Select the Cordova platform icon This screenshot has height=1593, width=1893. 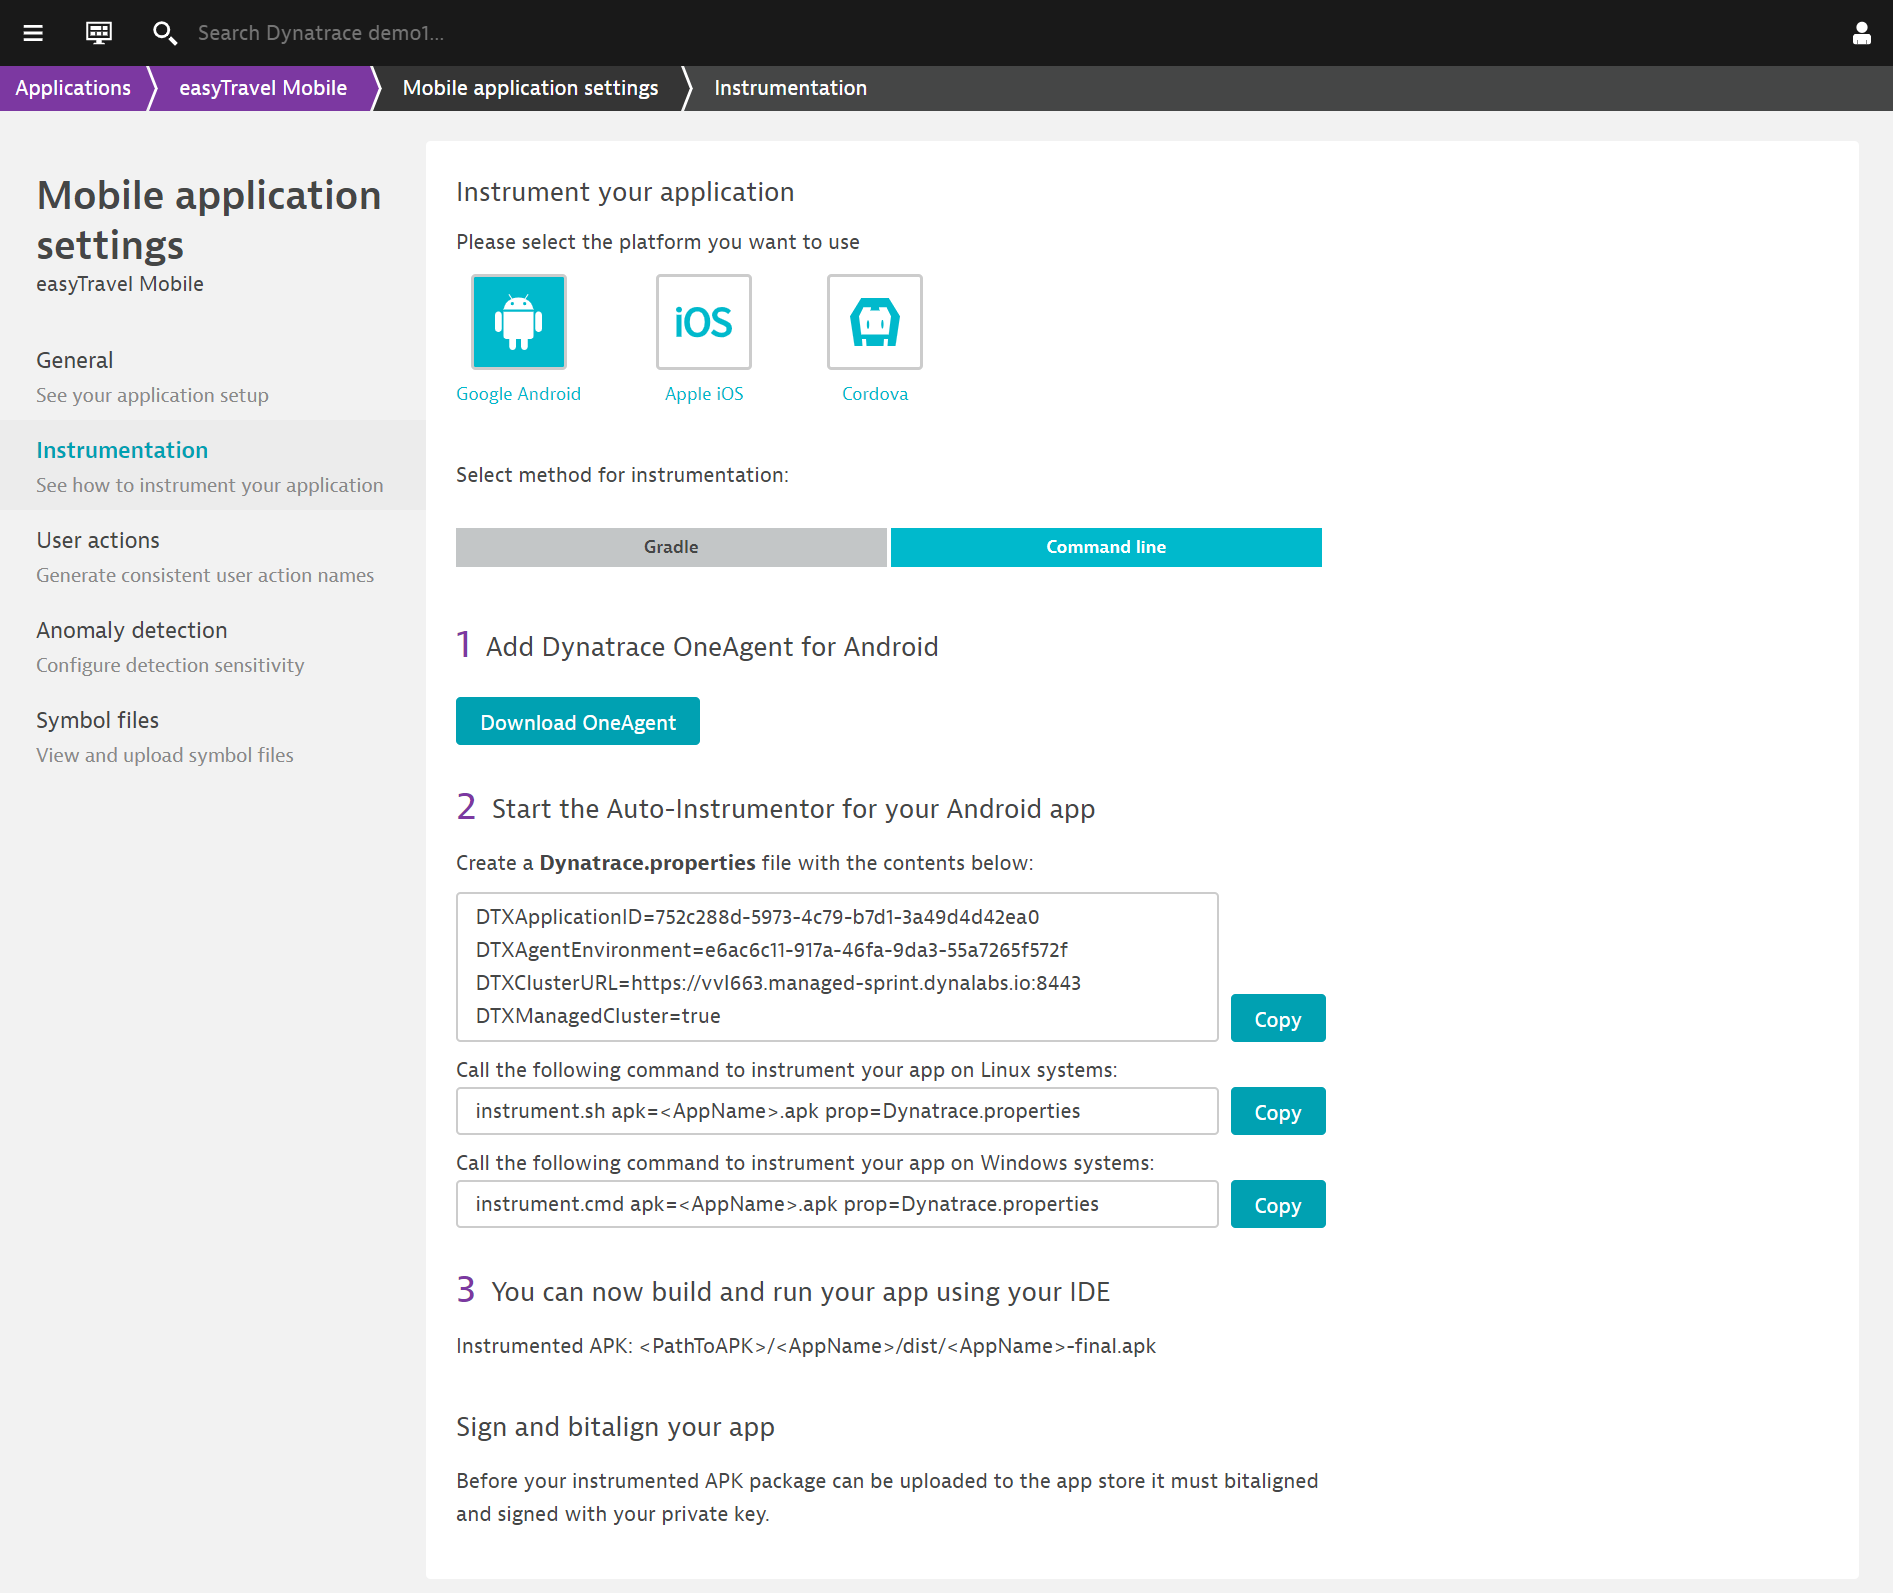click(x=874, y=322)
